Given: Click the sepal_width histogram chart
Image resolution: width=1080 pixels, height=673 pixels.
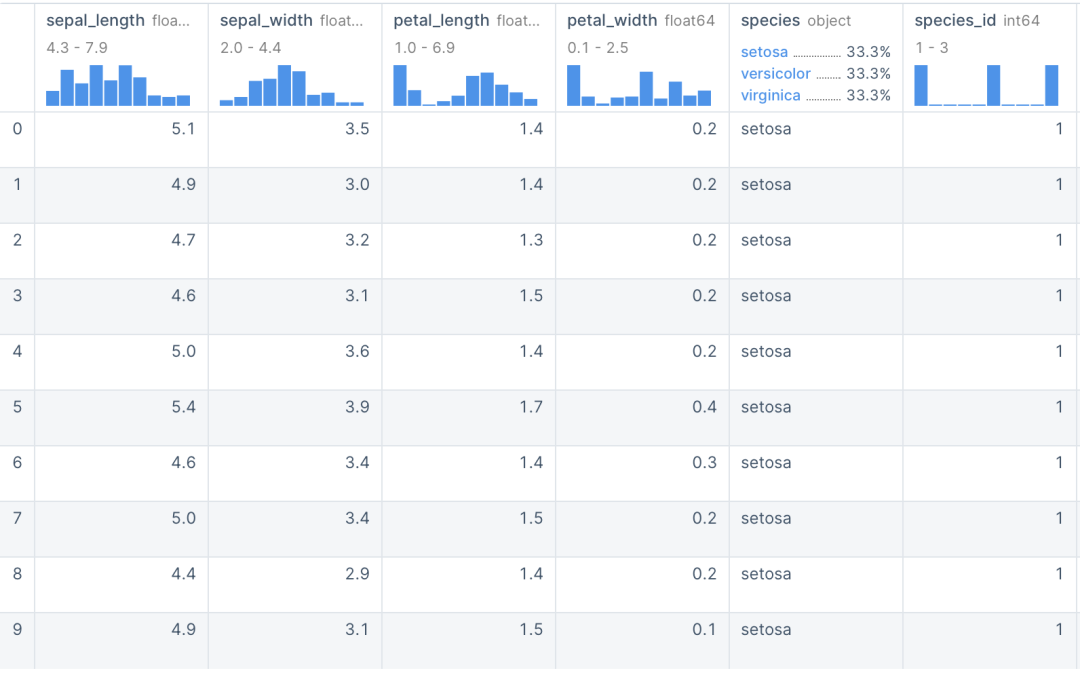Looking at the screenshot, I should [x=291, y=85].
